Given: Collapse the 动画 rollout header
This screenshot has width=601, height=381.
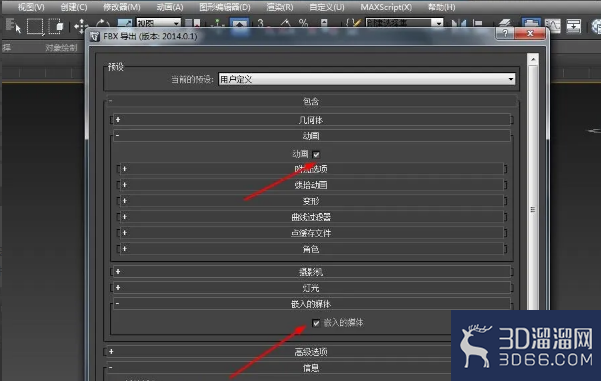Looking at the screenshot, I should click(x=311, y=136).
